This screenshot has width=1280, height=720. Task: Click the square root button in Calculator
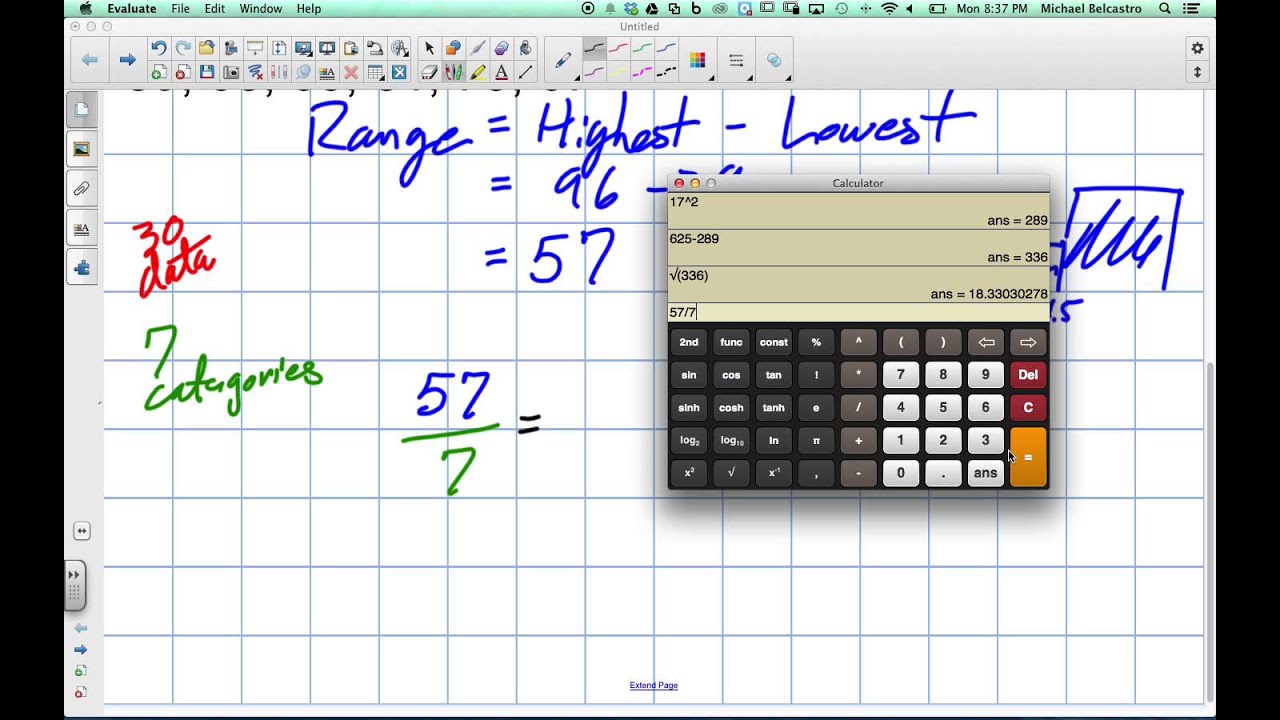[731, 473]
